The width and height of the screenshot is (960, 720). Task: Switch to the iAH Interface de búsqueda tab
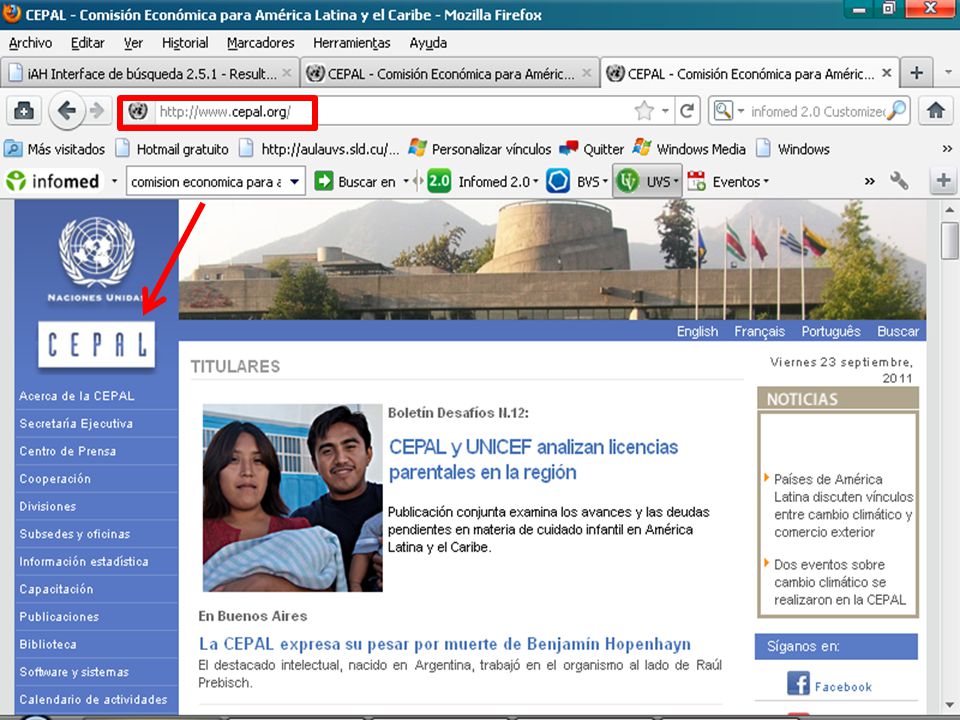[x=150, y=73]
